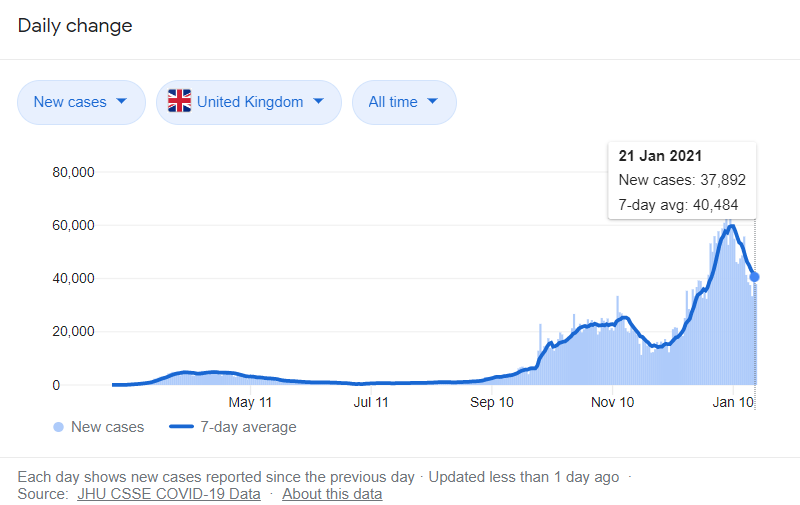
Task: Click the New cases legend dot
Action: 58,427
